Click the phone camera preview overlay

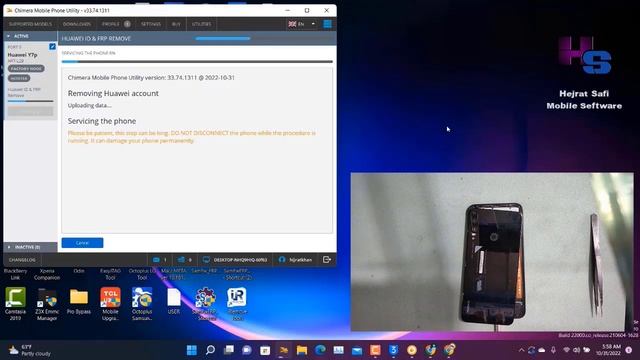[x=492, y=252]
